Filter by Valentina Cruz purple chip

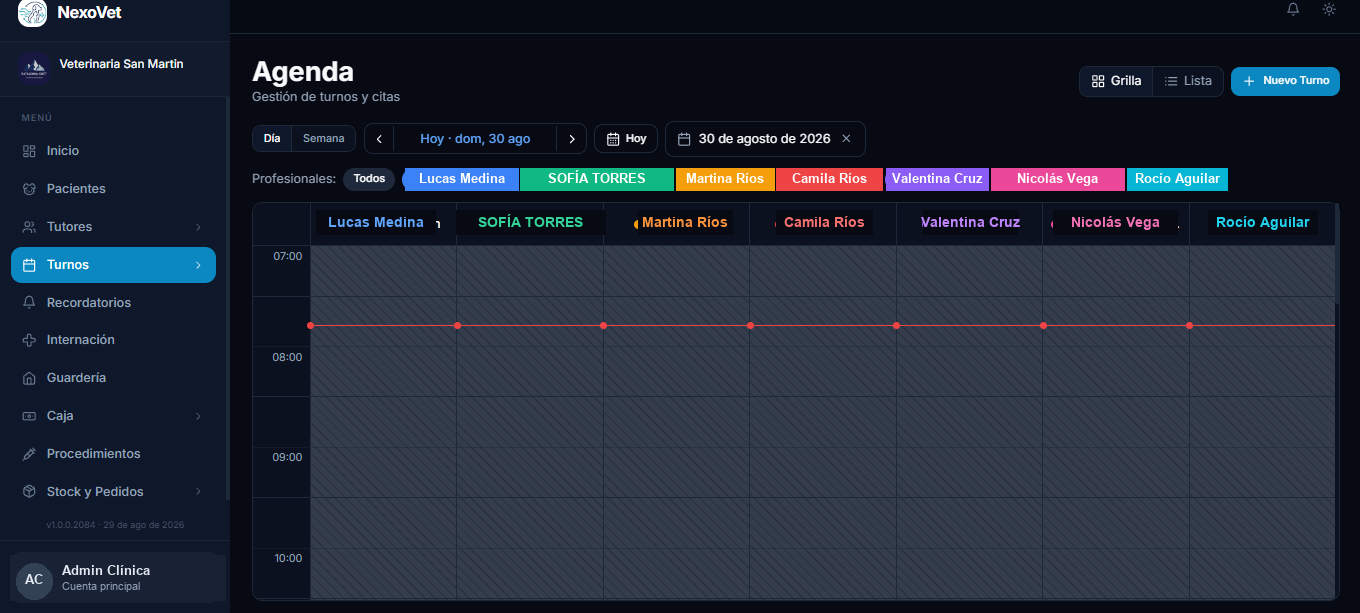pyautogui.click(x=937, y=179)
